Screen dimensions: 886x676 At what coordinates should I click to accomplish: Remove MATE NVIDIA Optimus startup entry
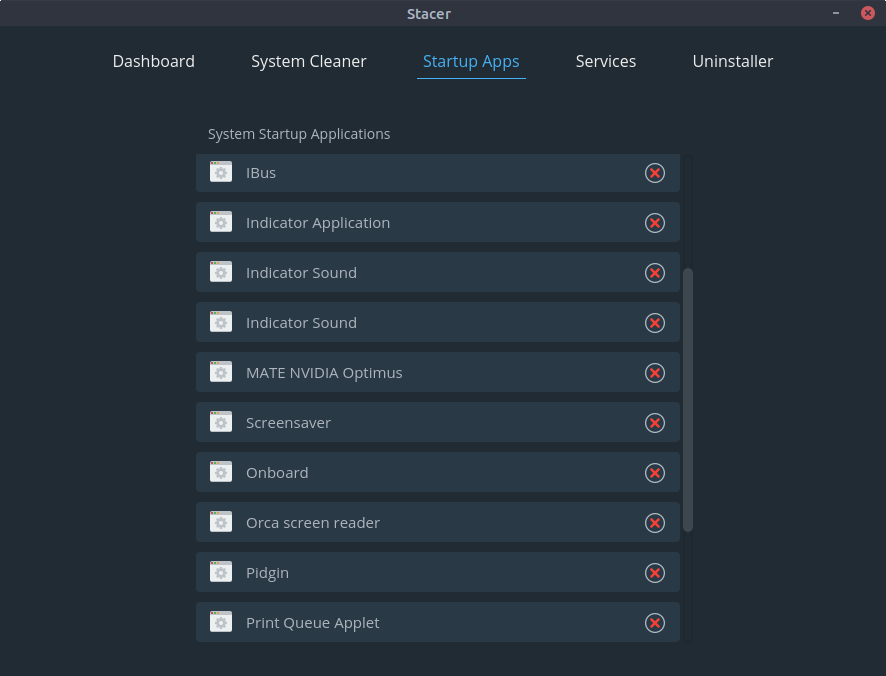pyautogui.click(x=654, y=373)
